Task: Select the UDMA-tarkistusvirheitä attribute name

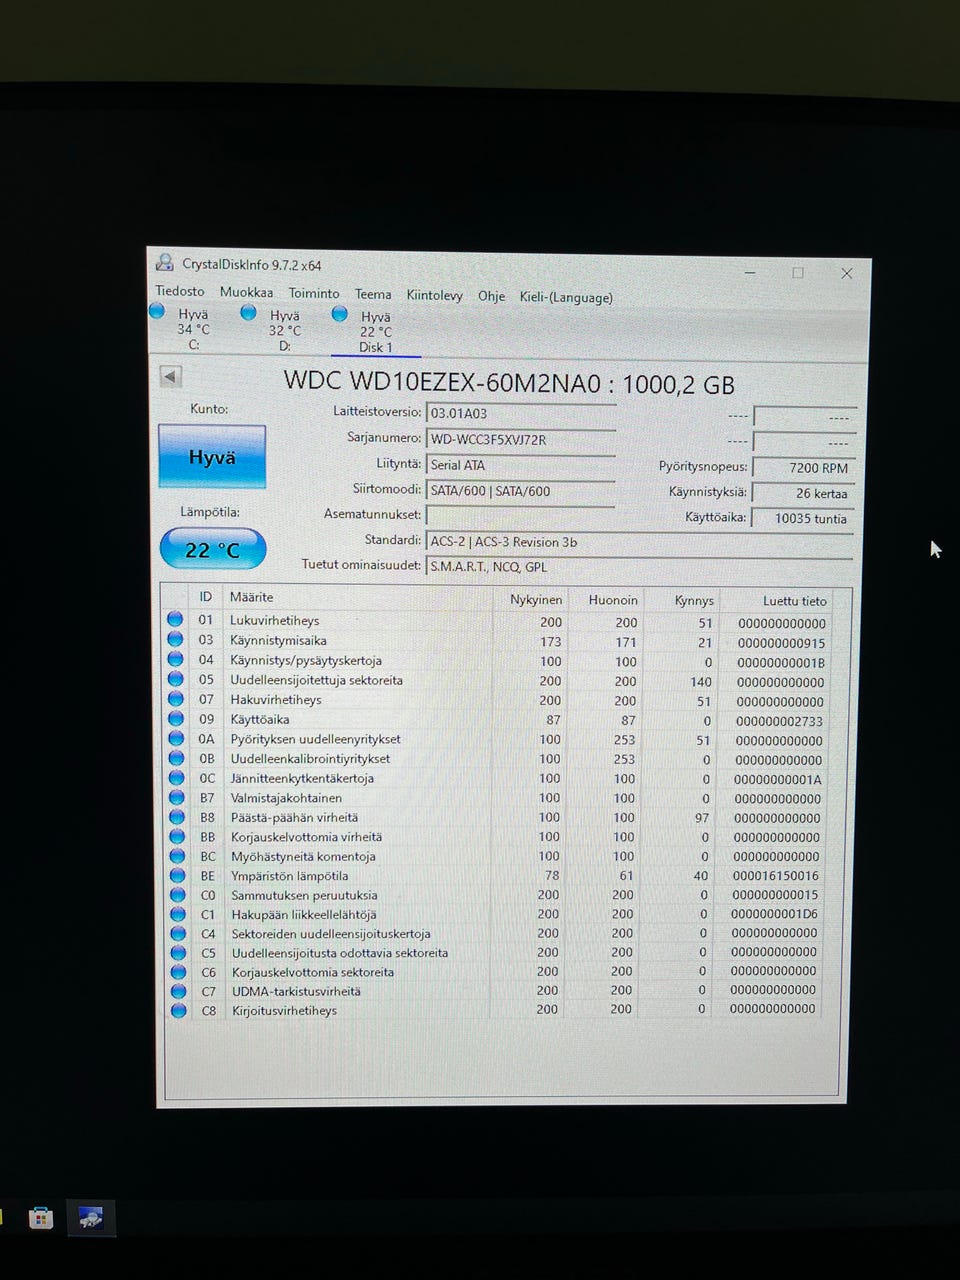Action: pos(296,991)
